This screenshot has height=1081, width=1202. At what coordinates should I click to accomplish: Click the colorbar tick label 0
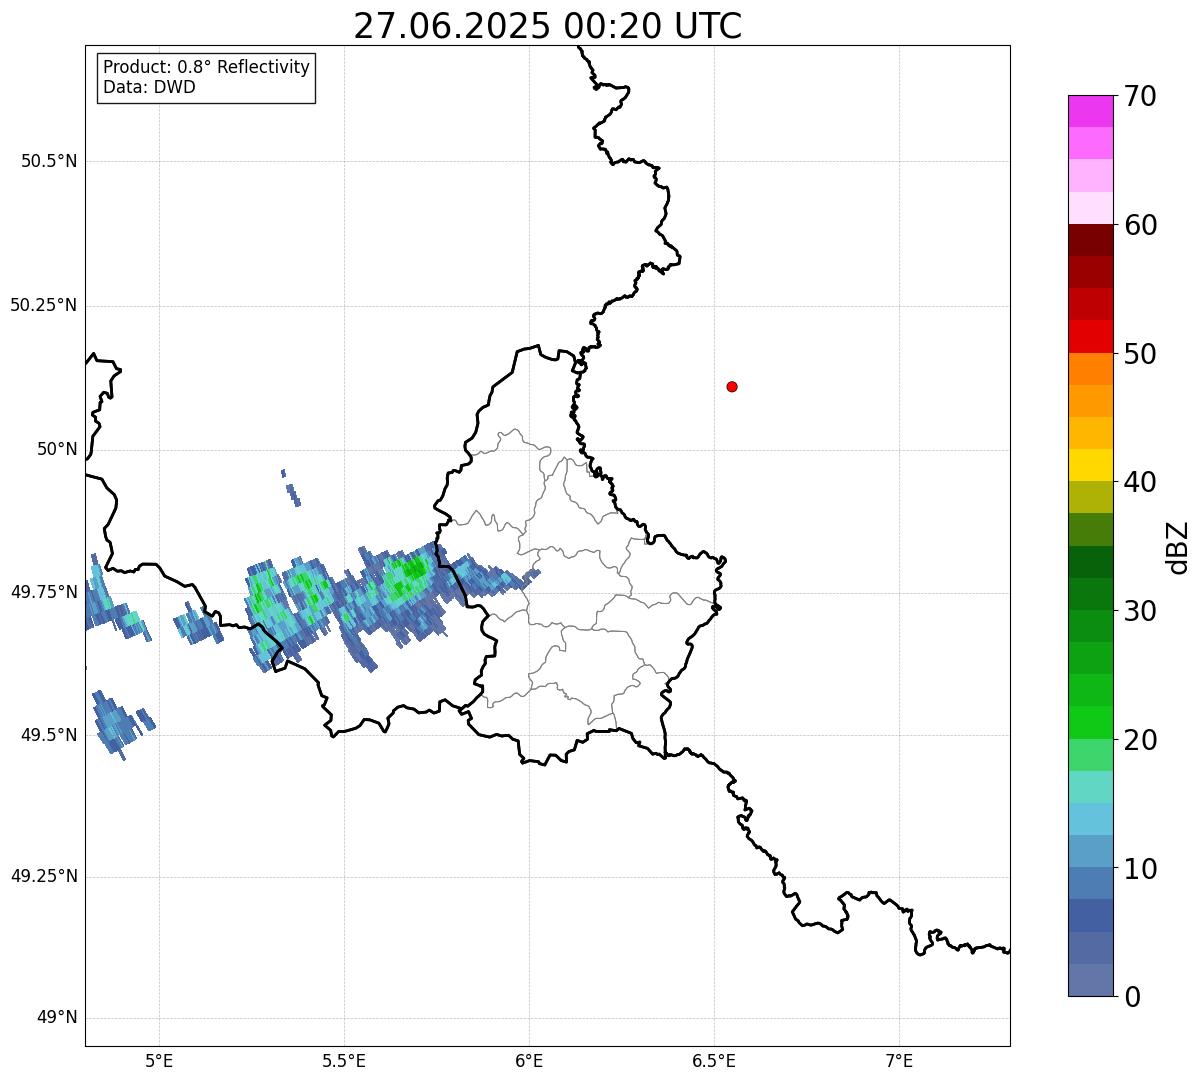[1132, 997]
